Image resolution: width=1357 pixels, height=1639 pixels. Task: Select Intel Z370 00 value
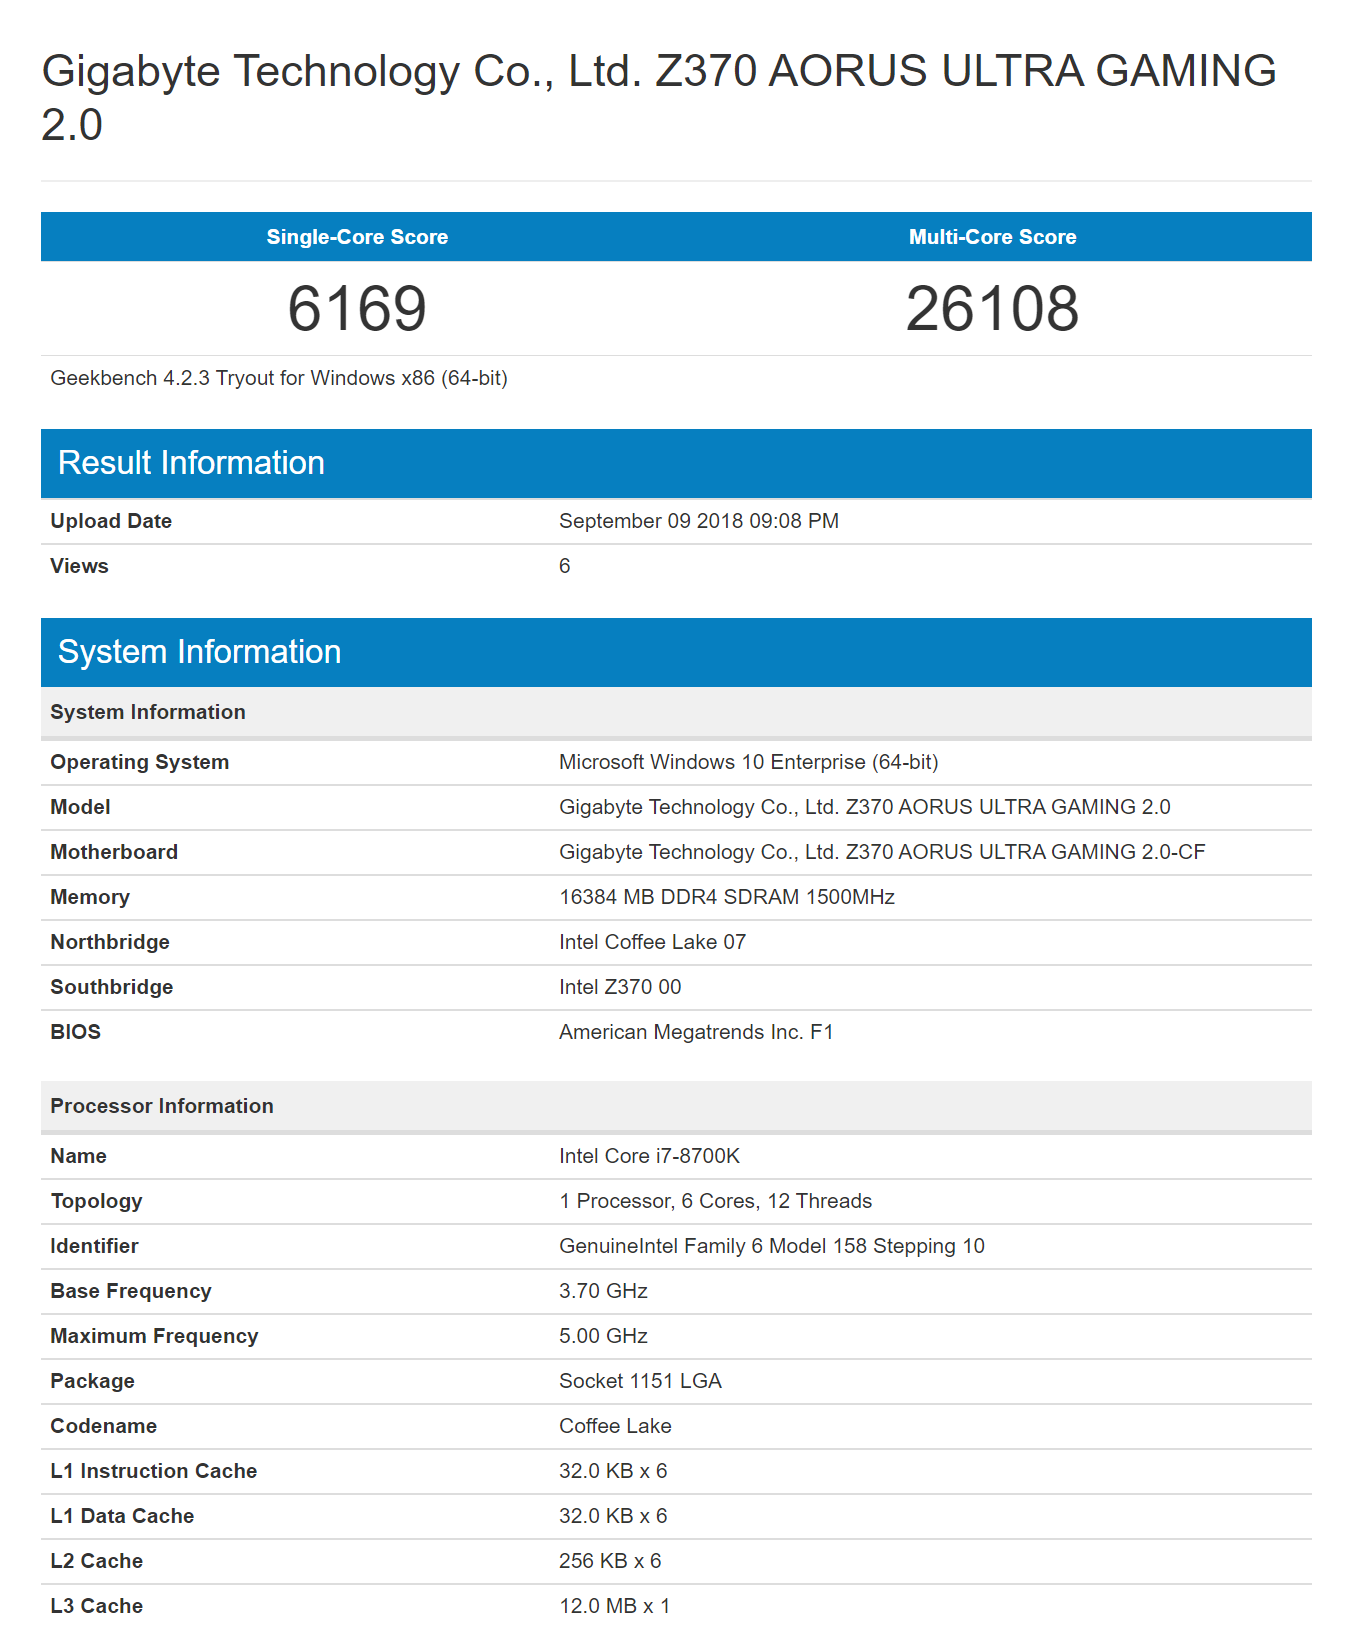click(620, 987)
